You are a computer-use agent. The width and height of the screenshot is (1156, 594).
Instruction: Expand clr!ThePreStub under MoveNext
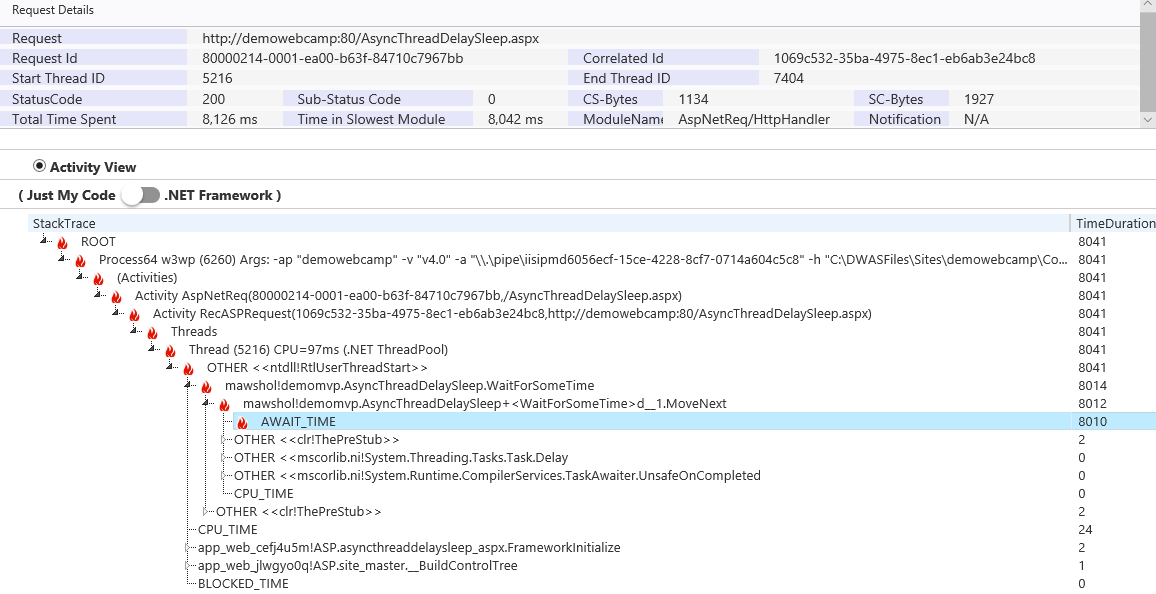pos(223,439)
